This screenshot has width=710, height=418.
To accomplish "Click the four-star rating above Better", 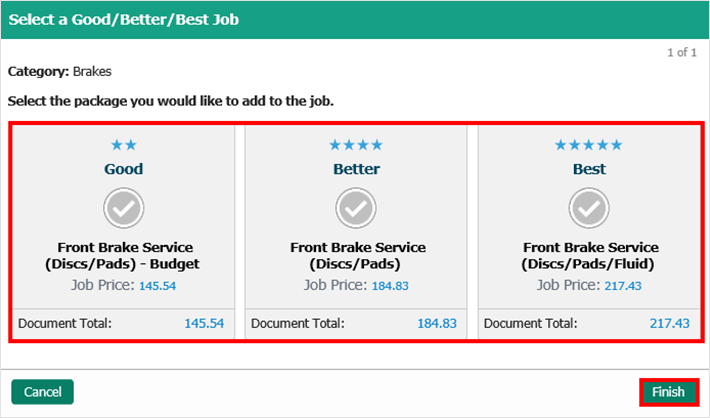I will [357, 145].
